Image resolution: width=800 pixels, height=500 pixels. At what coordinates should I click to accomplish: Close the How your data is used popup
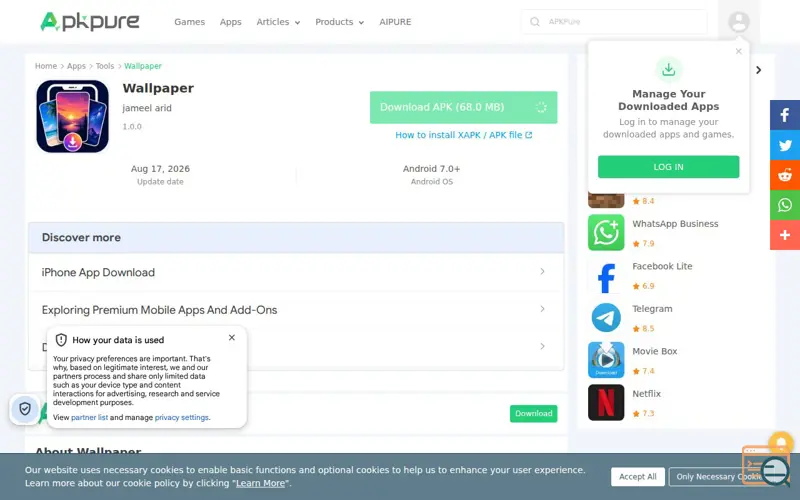(x=232, y=338)
